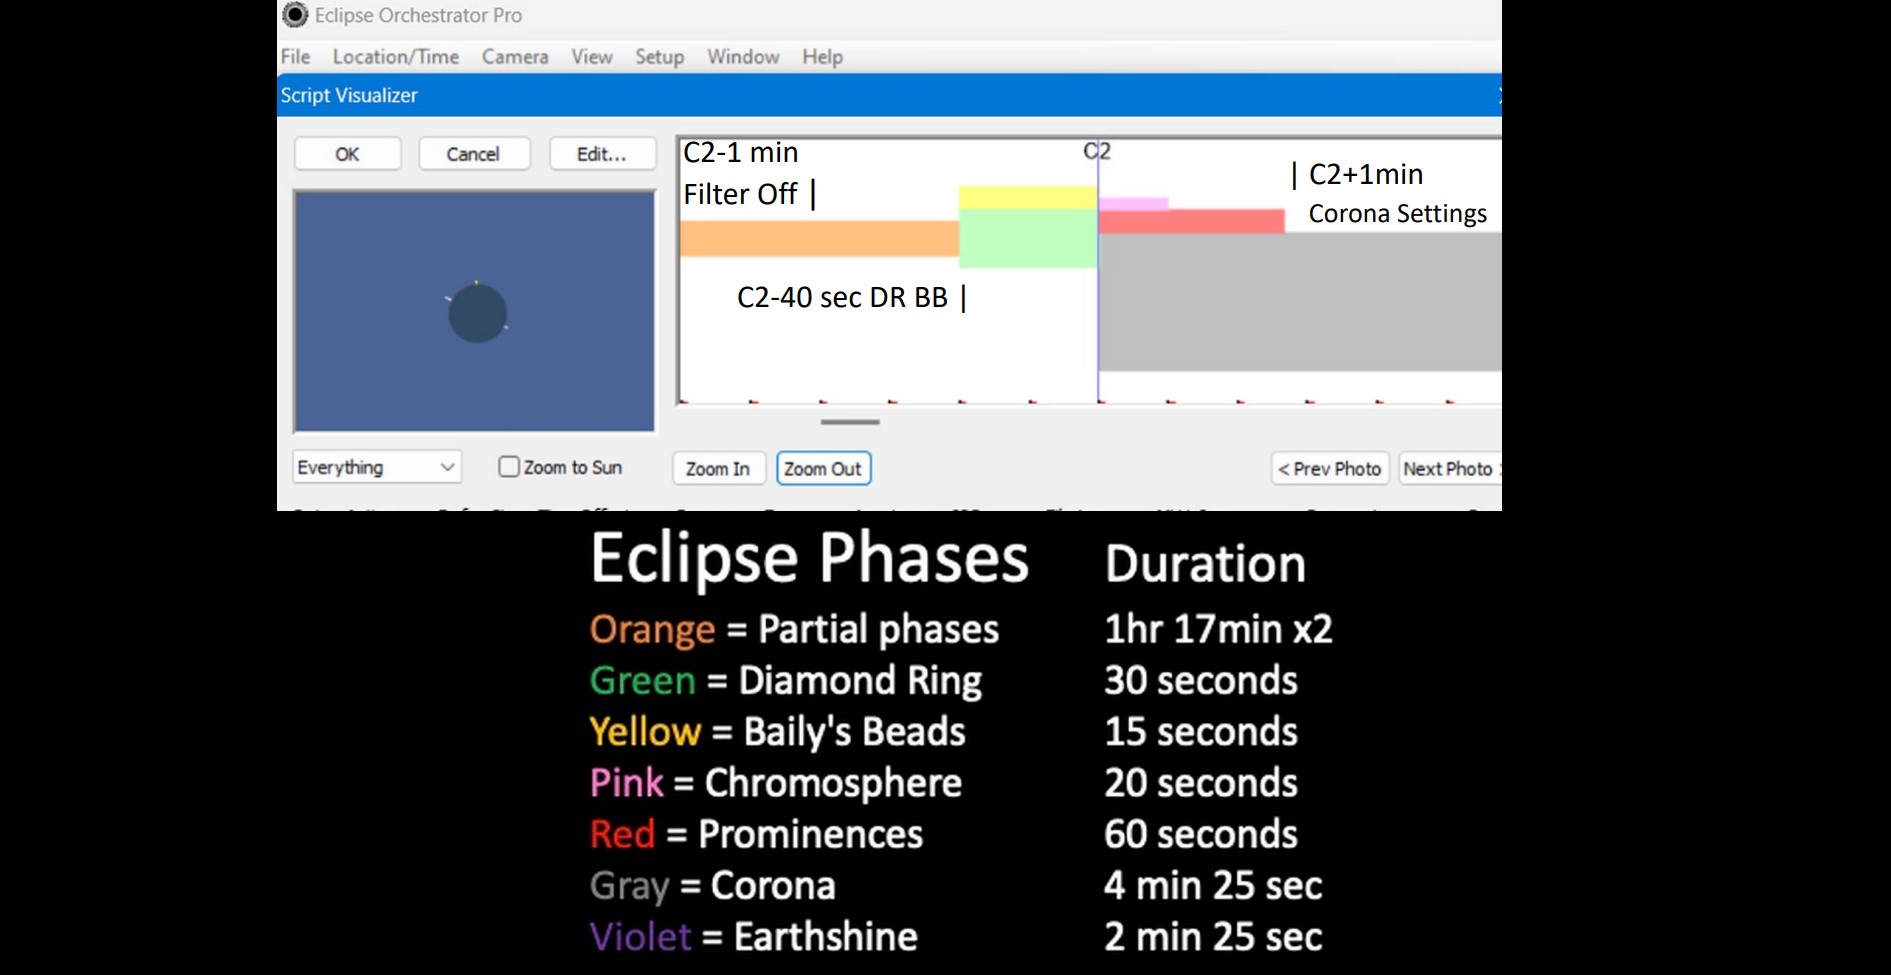
Task: Select the green Diamond Ring timeline block
Action: click(x=1027, y=240)
